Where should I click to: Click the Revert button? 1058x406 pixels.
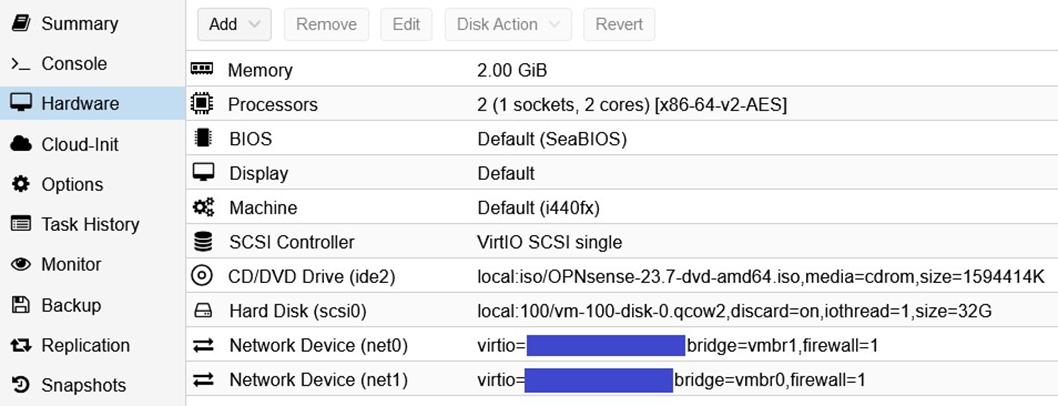pyautogui.click(x=619, y=25)
